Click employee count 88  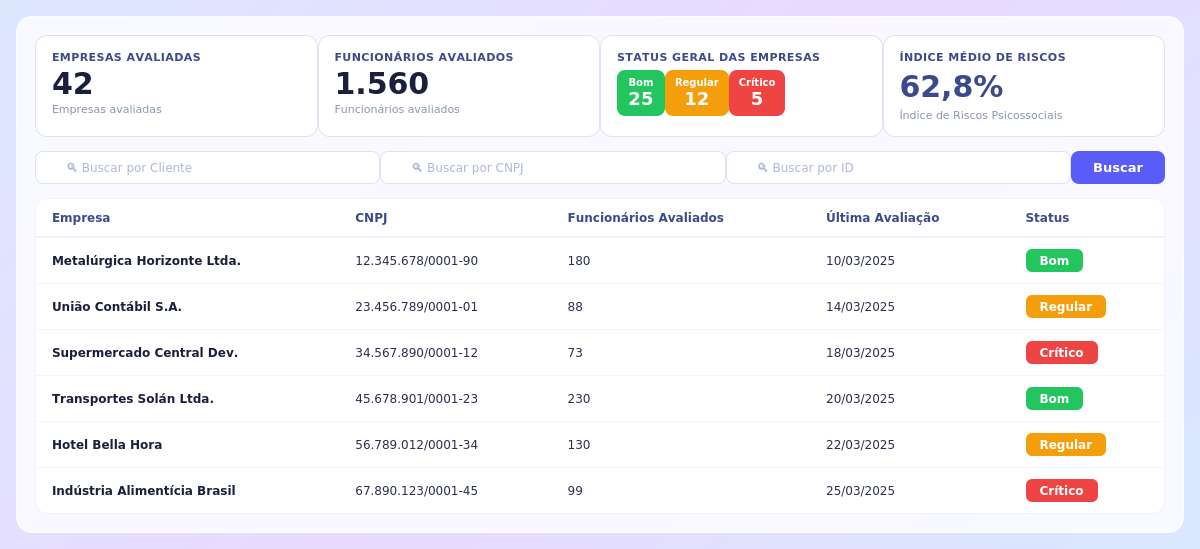pos(575,307)
